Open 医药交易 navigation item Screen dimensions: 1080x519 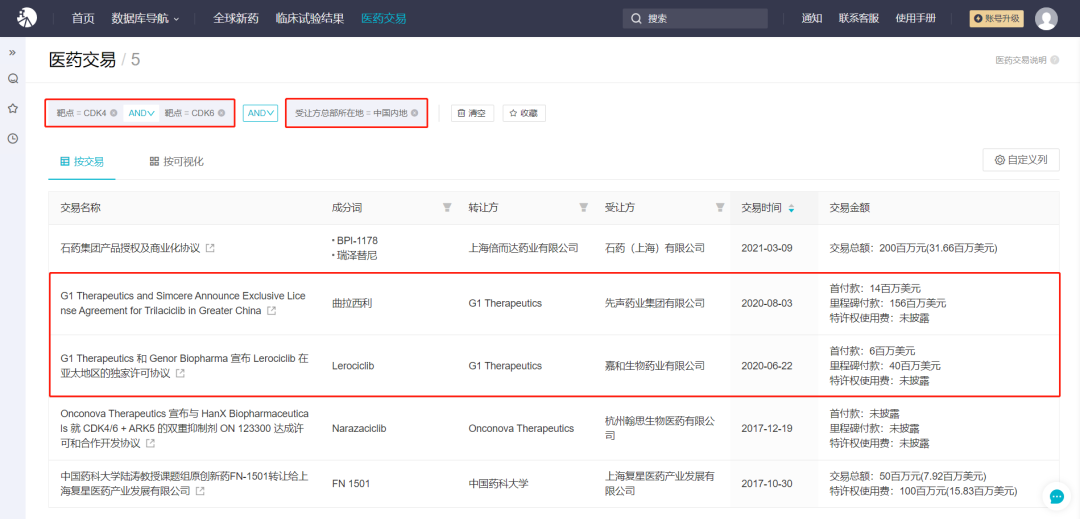(384, 19)
